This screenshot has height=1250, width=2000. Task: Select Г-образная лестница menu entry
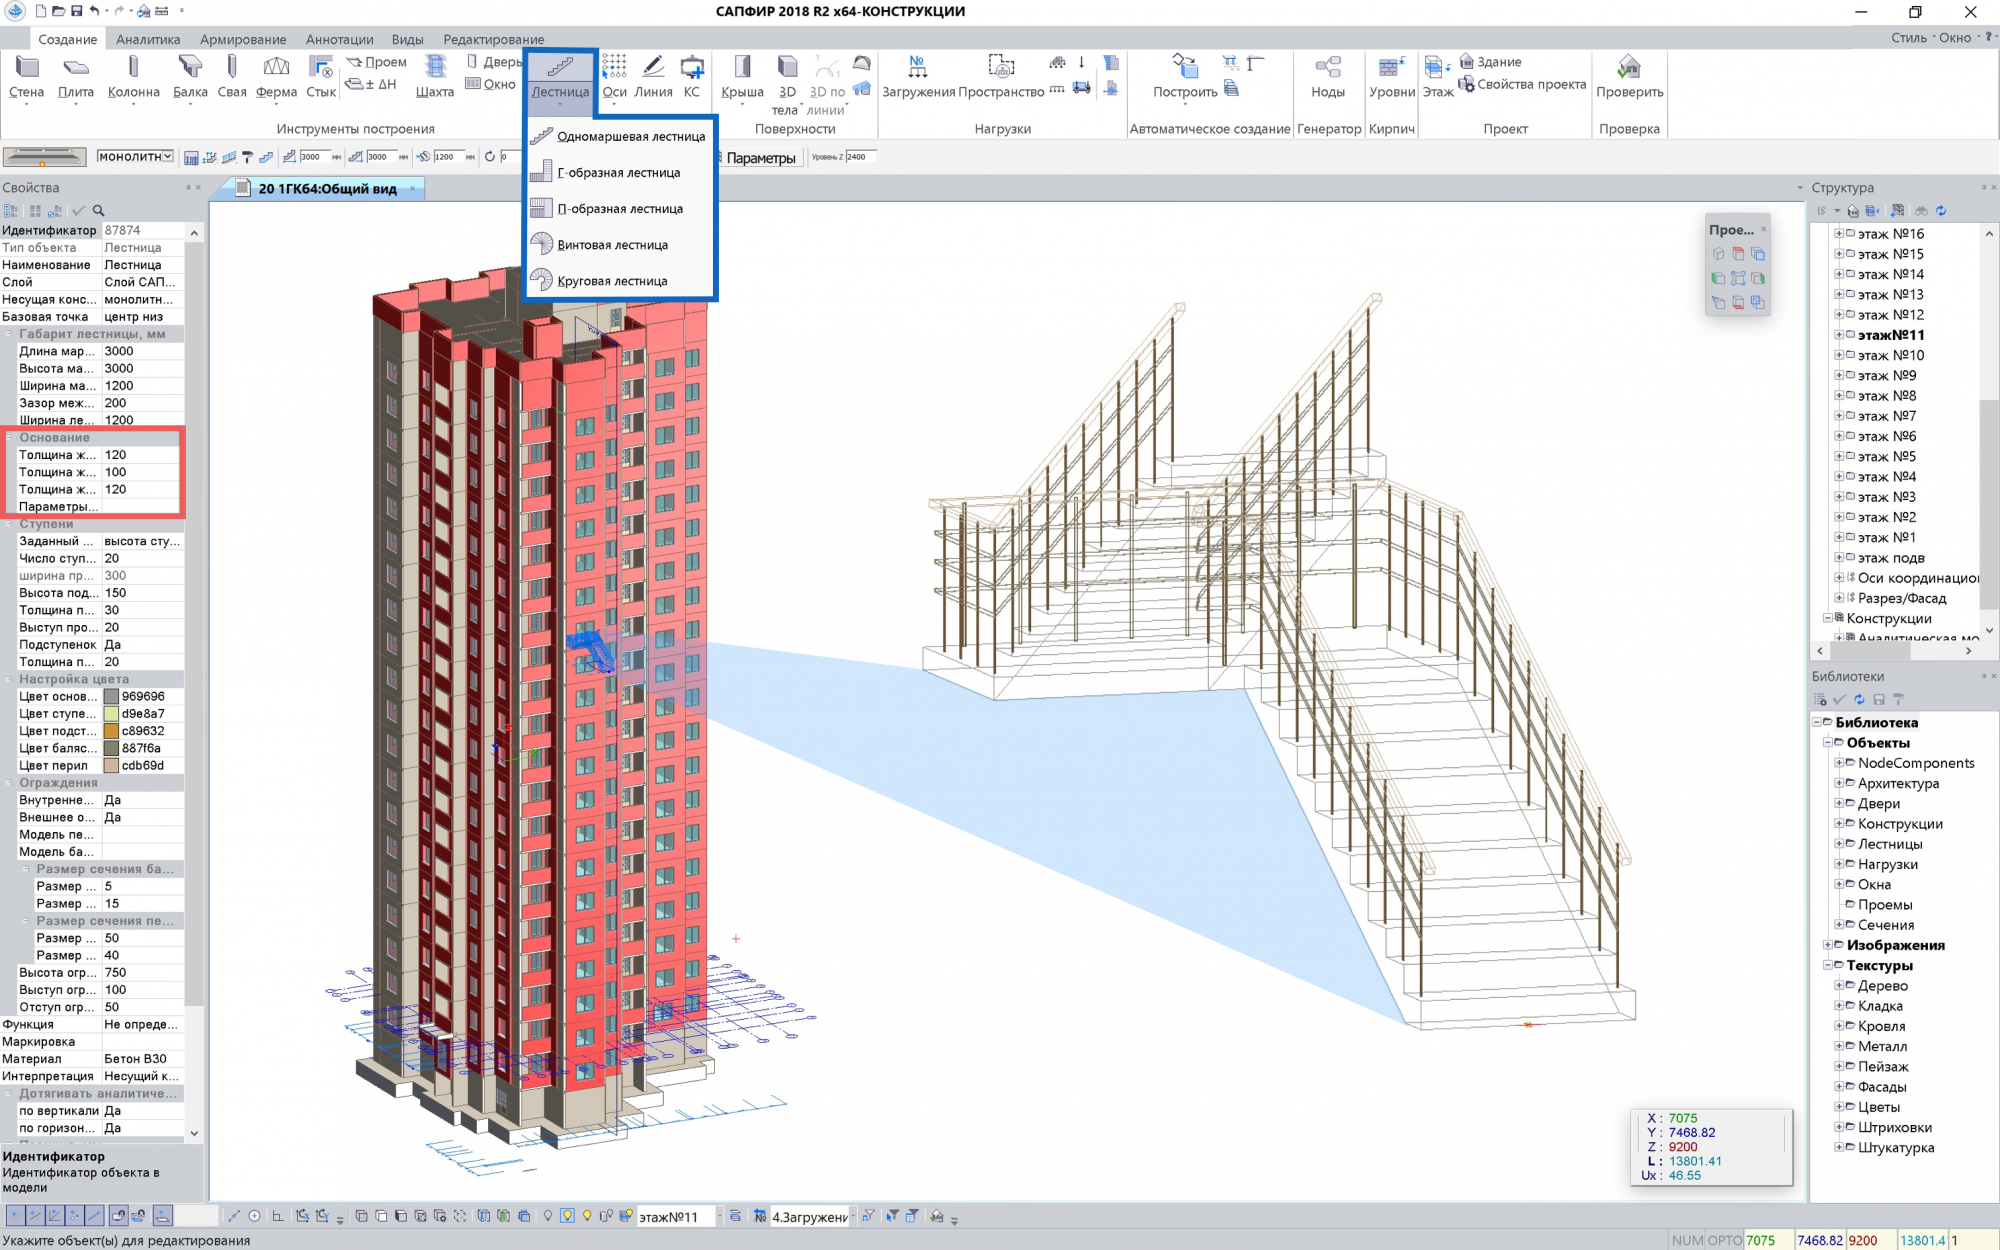618,173
